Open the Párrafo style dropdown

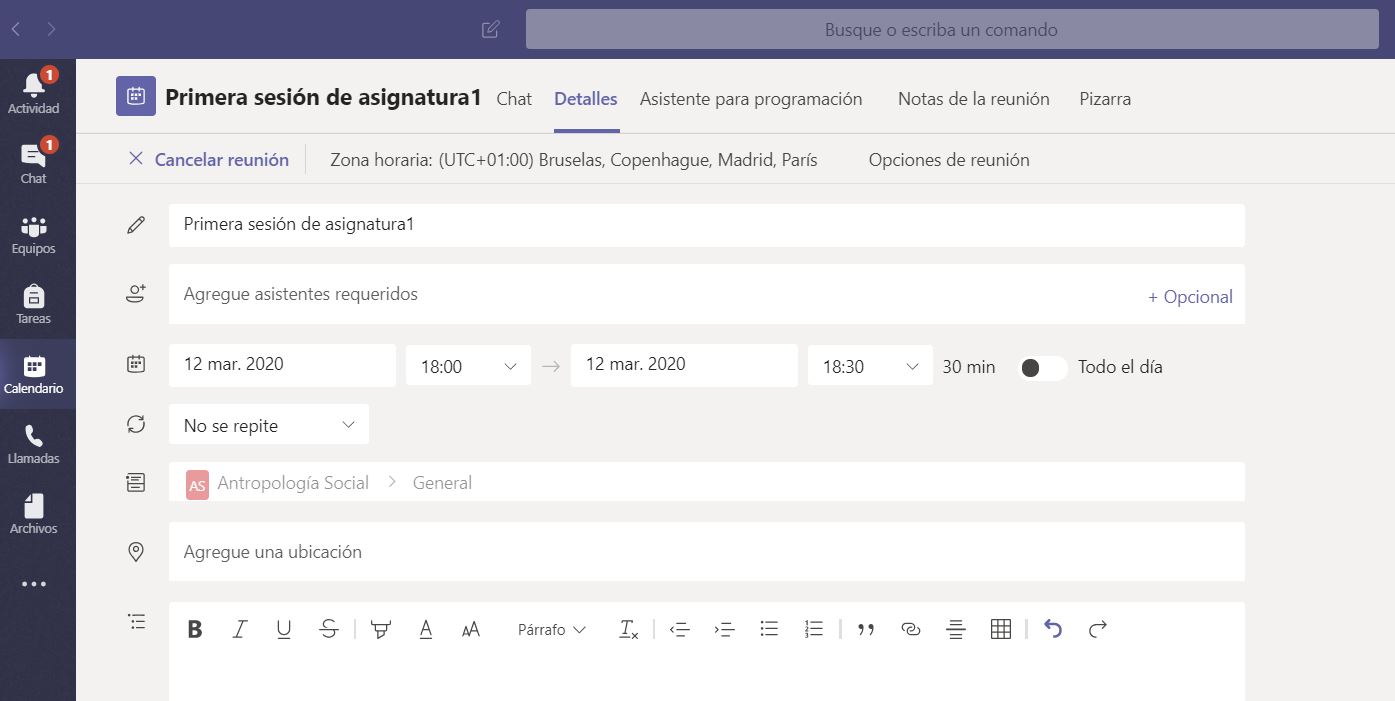pyautogui.click(x=551, y=630)
